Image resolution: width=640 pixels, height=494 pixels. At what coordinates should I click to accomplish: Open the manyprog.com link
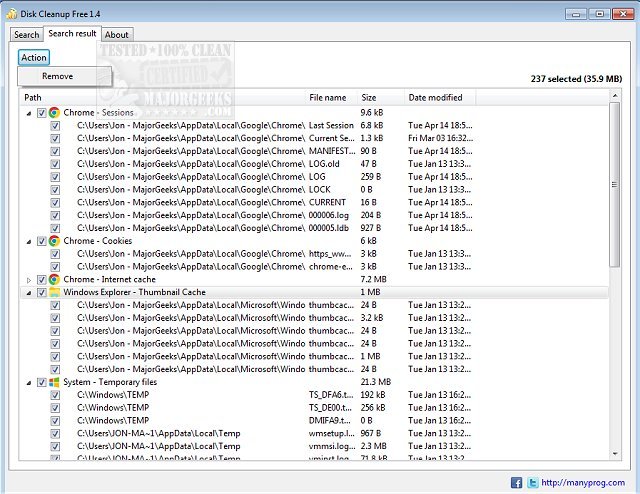pyautogui.click(x=583, y=483)
